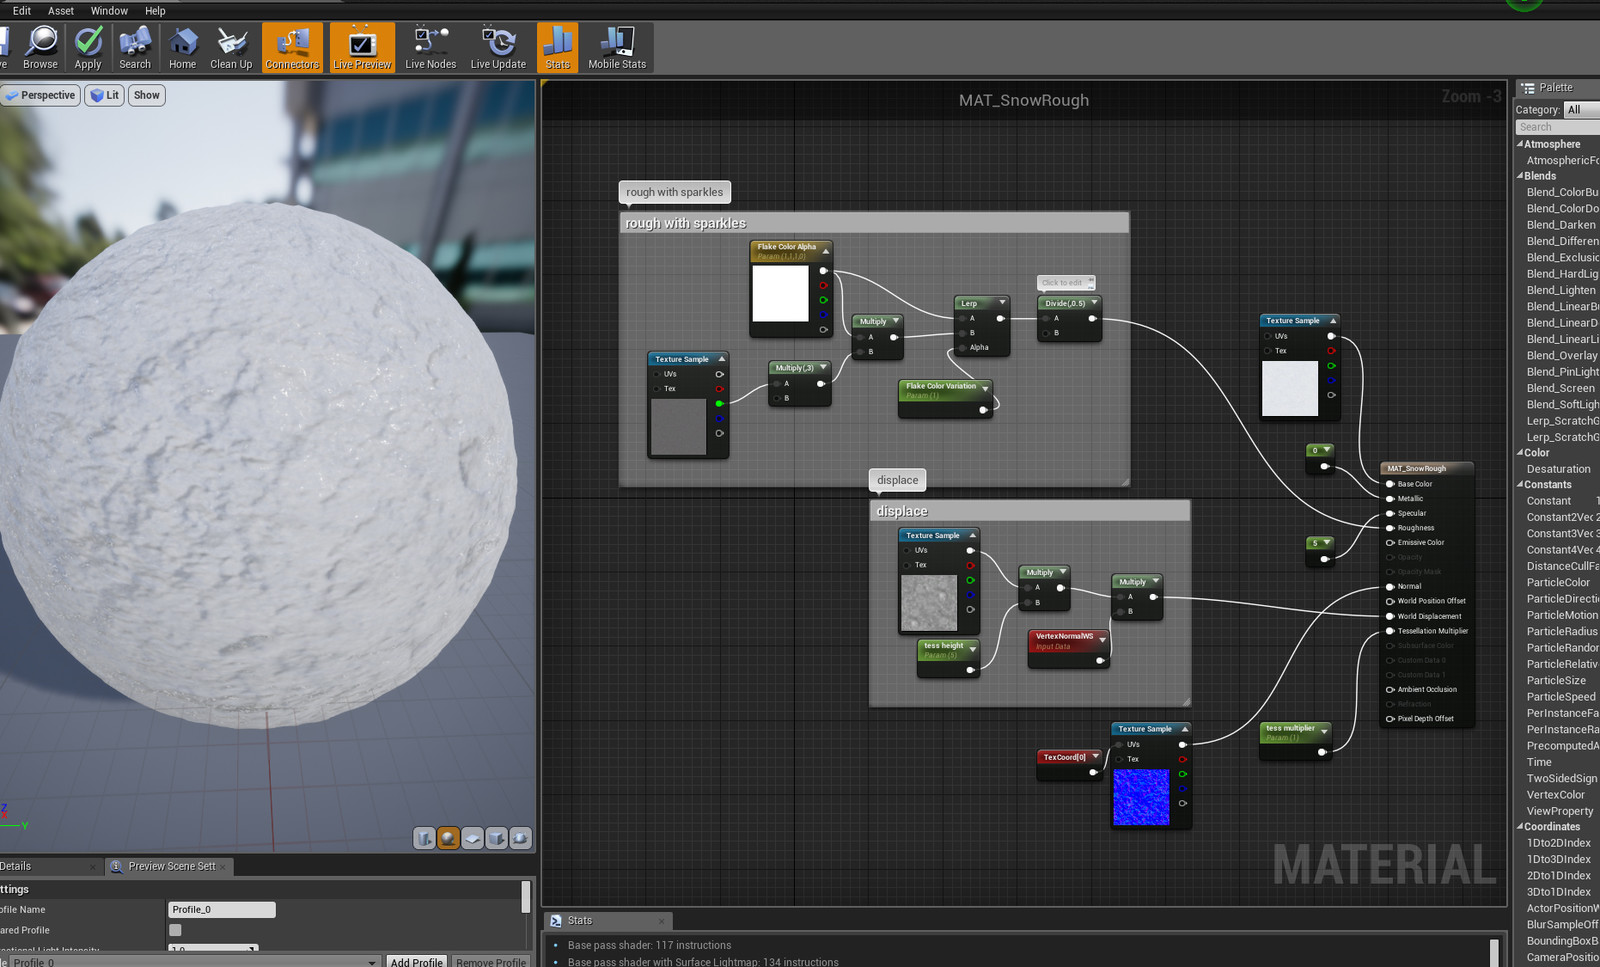Open the Search toolbar tool
Screen dimensions: 1600x967
tap(135, 48)
